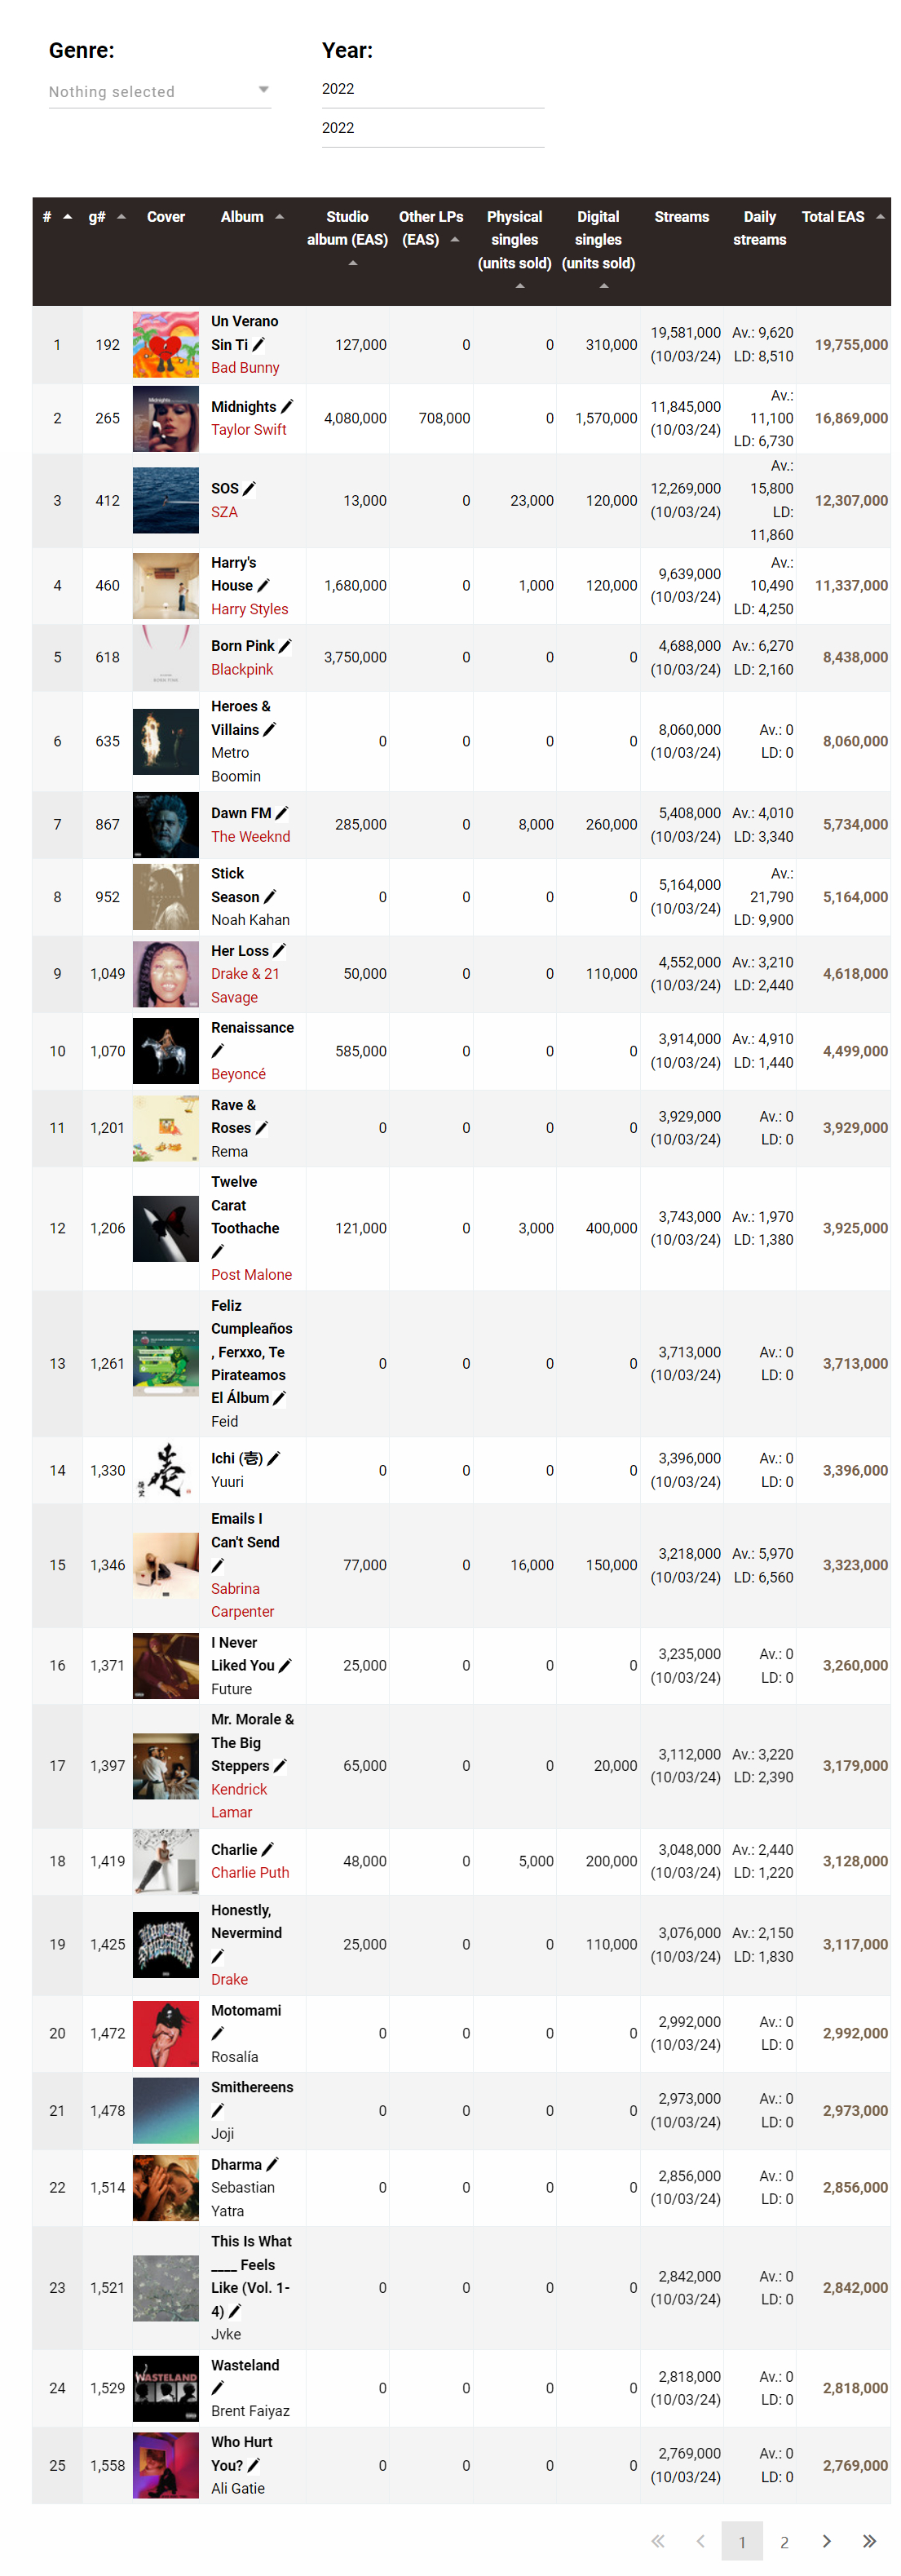Click the pencil icon beside Her Loss
This screenshot has height=2576, width=901.
(280, 950)
